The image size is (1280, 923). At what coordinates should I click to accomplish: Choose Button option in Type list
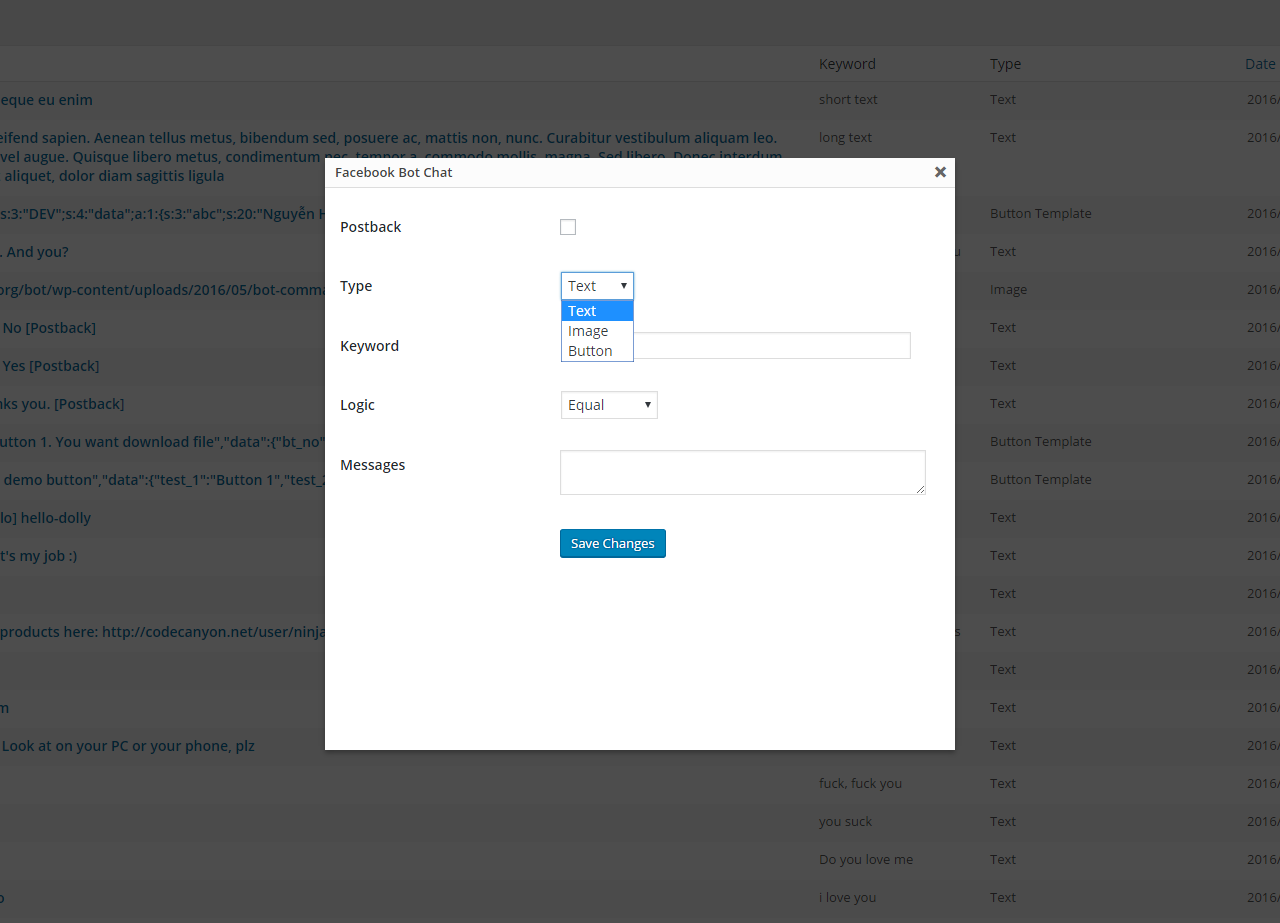597,351
